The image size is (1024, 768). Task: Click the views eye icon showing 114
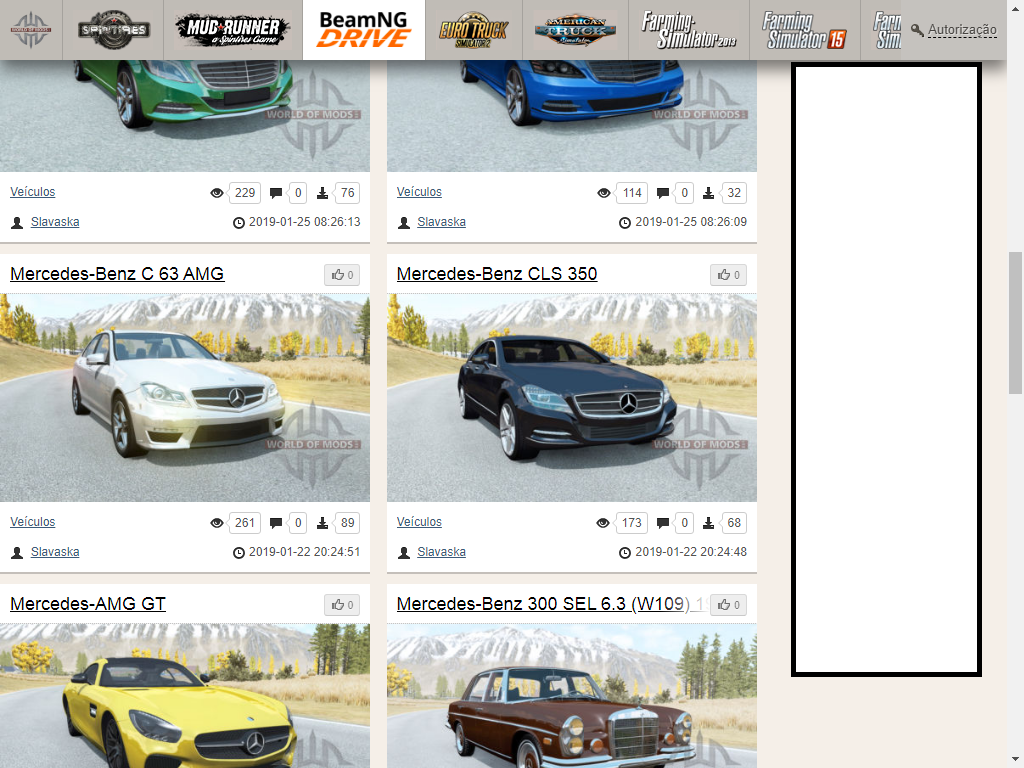(x=603, y=193)
